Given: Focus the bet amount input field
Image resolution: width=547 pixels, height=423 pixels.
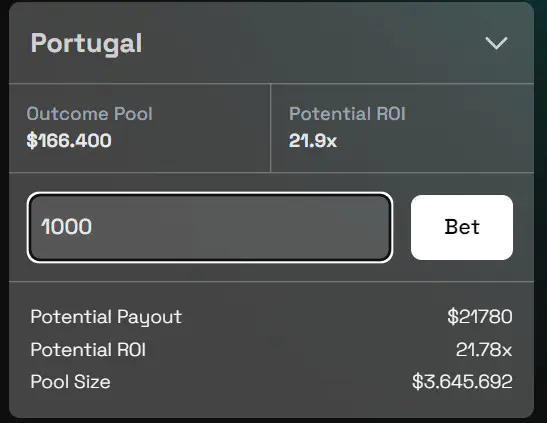Looking at the screenshot, I should (210, 227).
